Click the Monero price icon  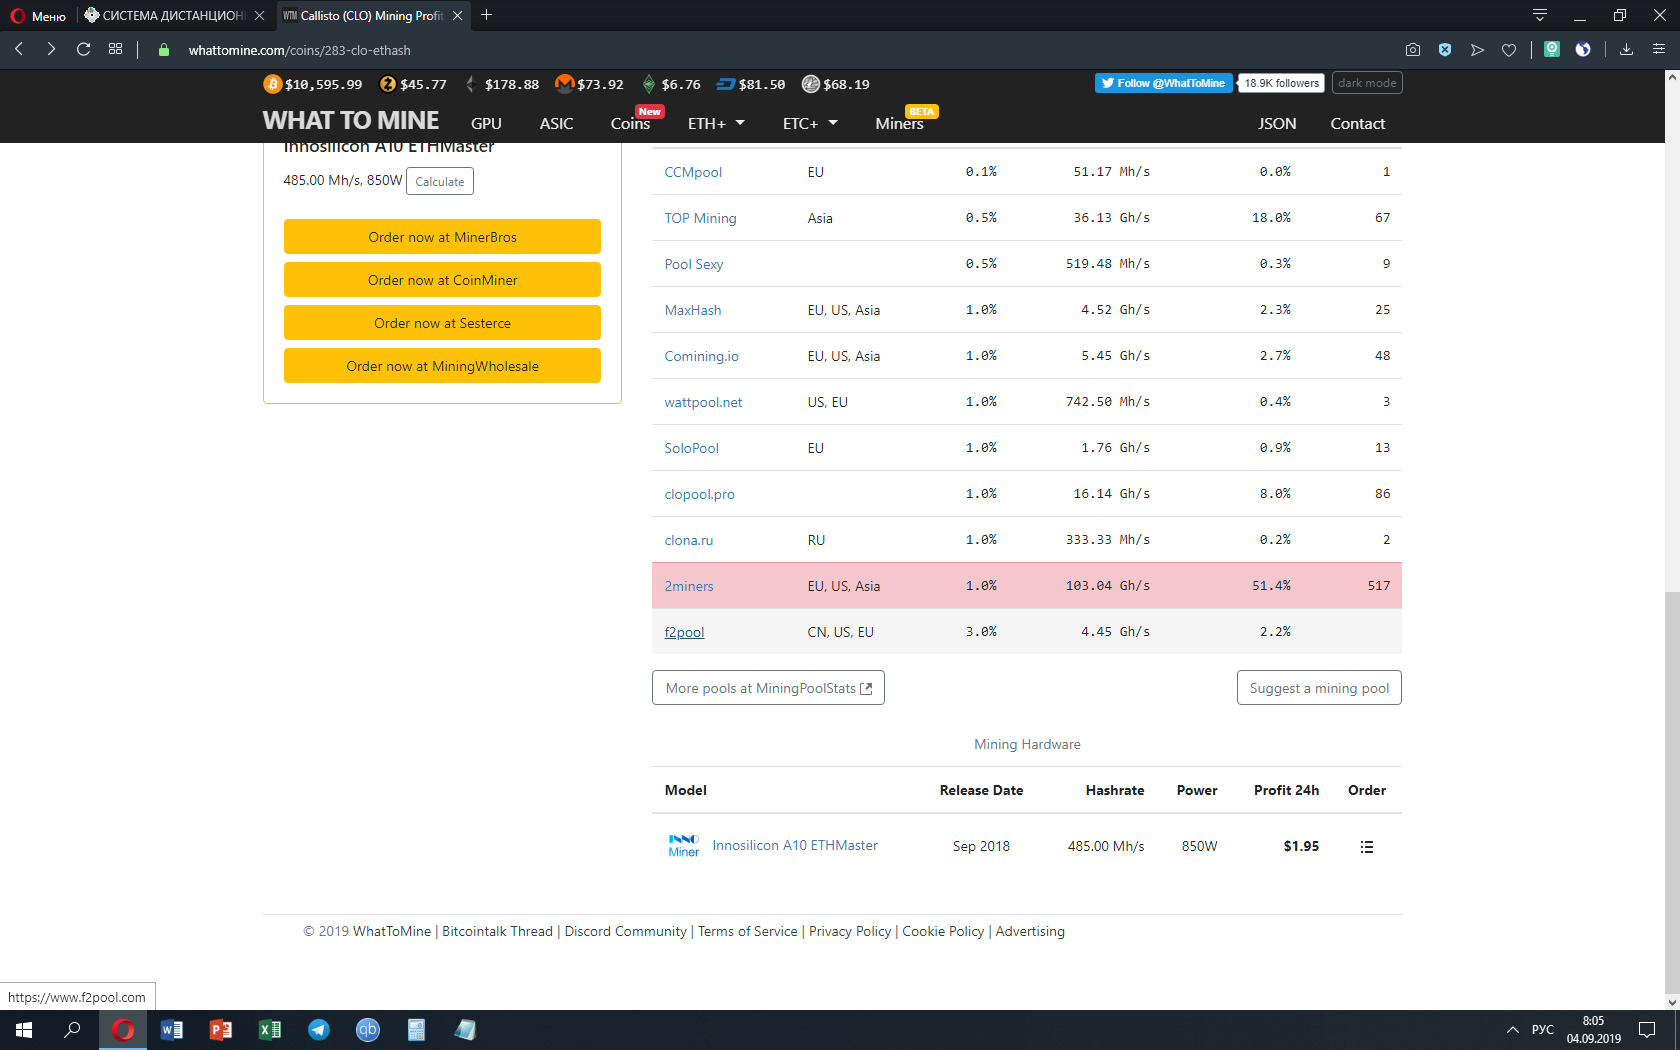click(565, 83)
